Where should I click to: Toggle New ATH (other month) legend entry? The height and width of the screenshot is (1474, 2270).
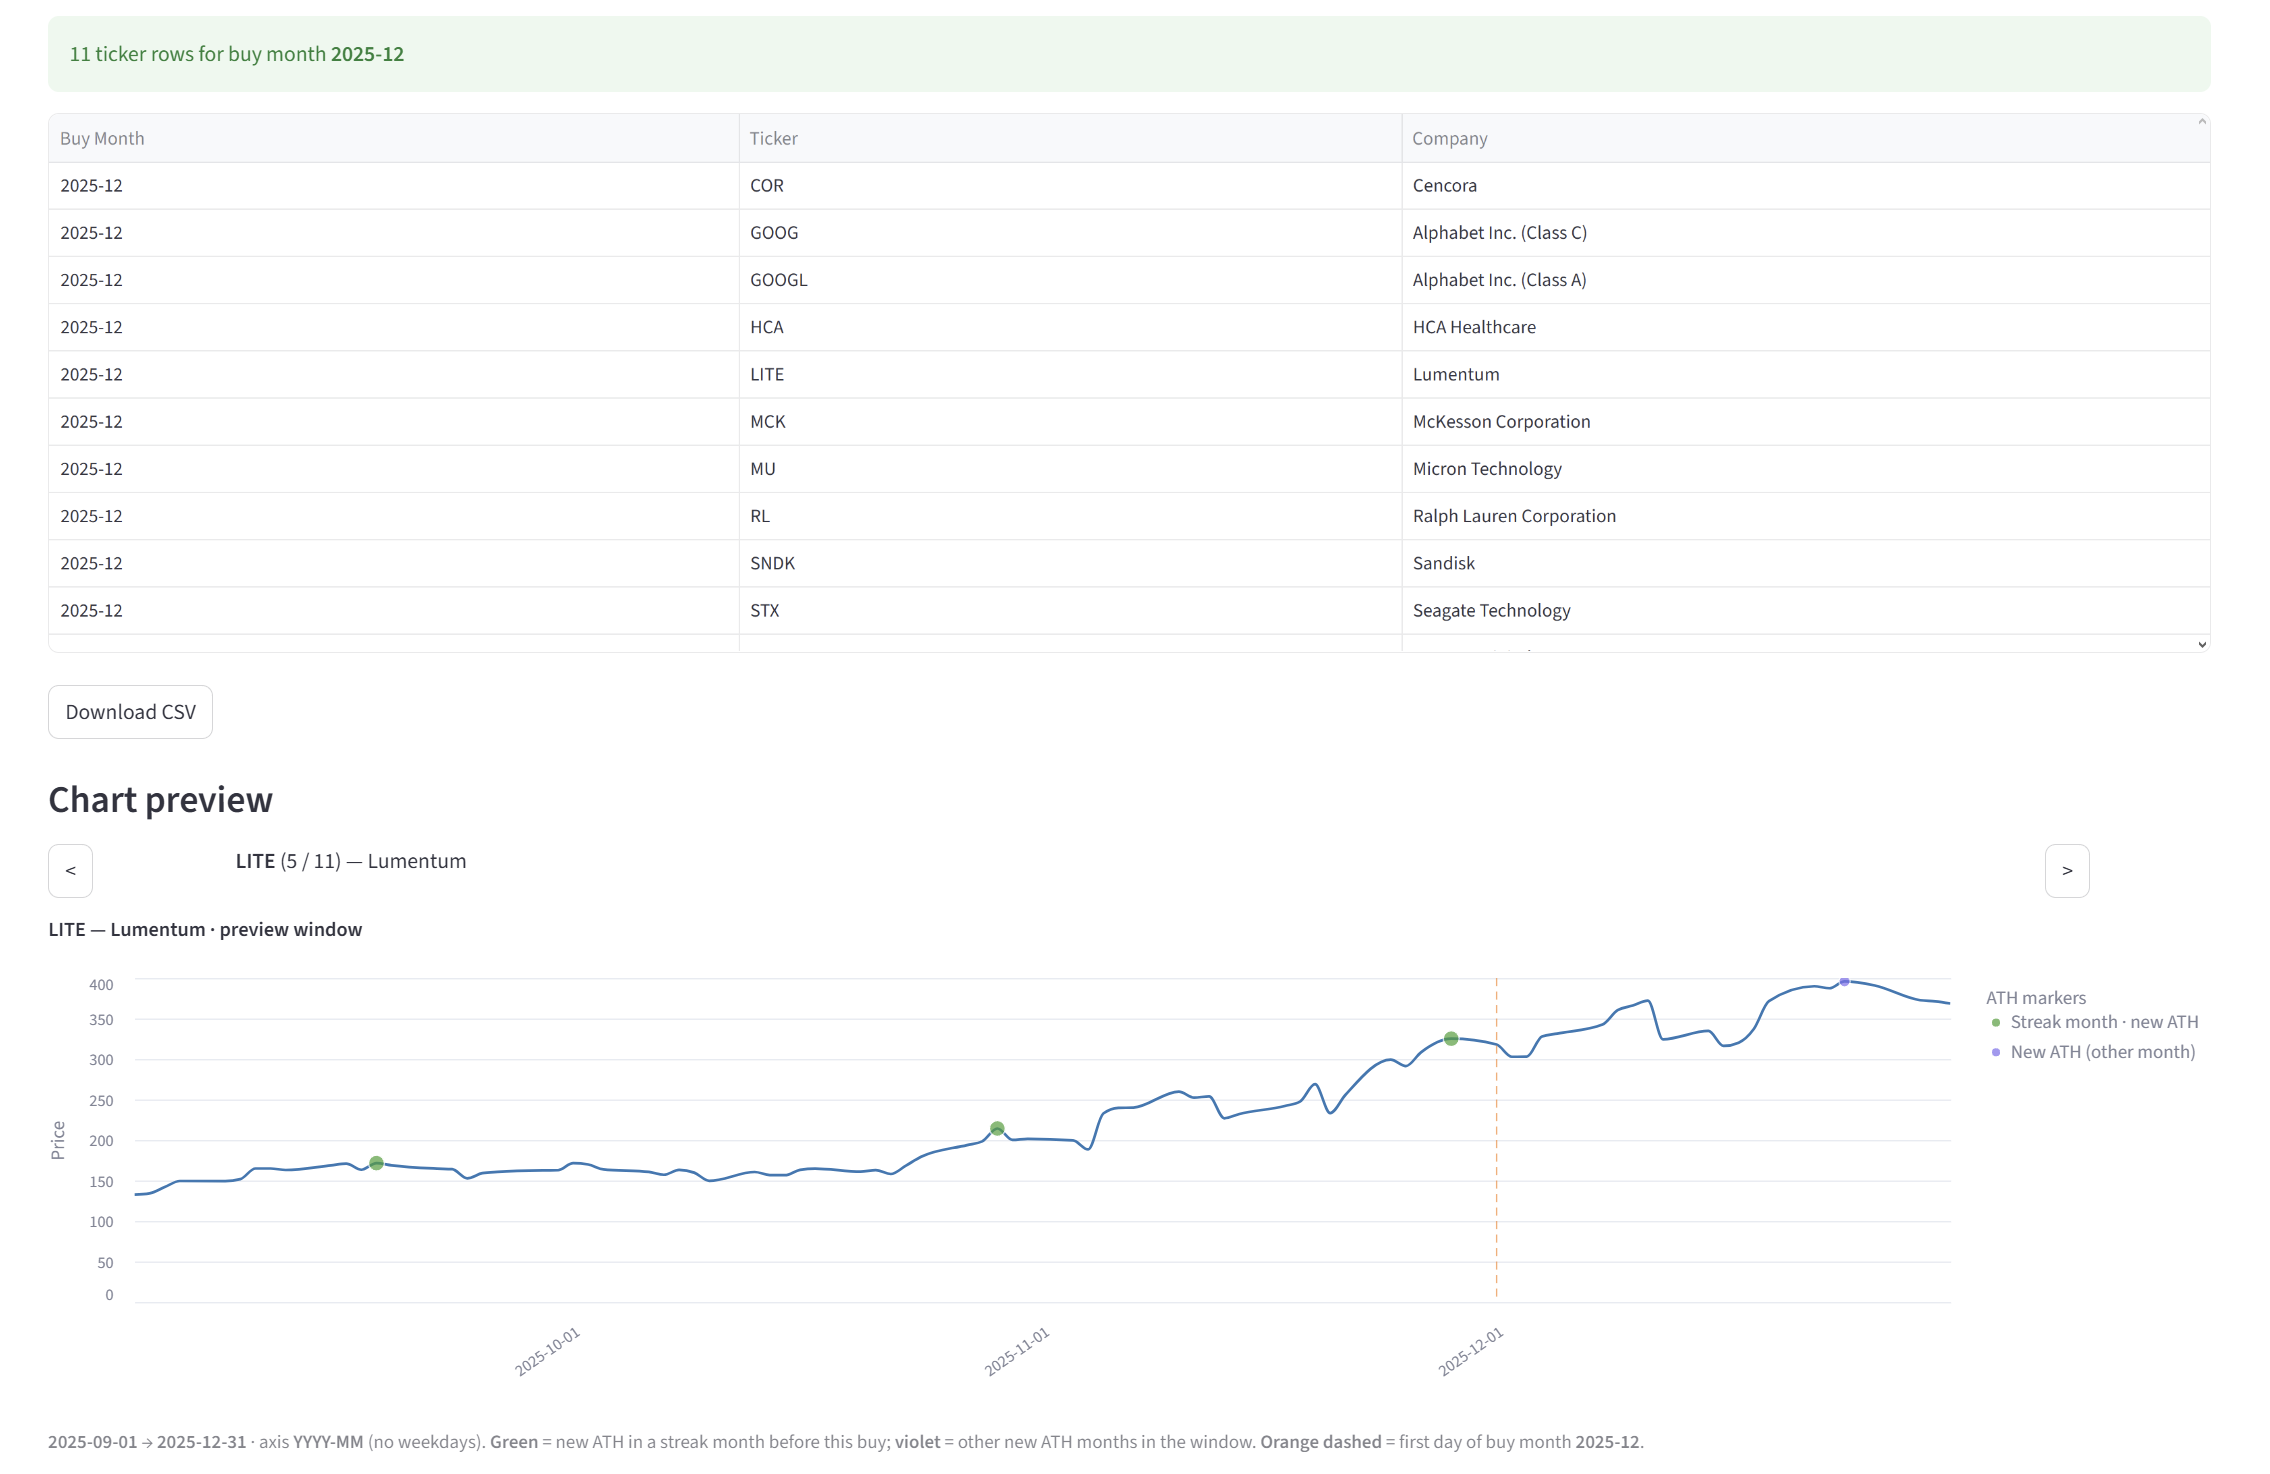coord(2102,1052)
